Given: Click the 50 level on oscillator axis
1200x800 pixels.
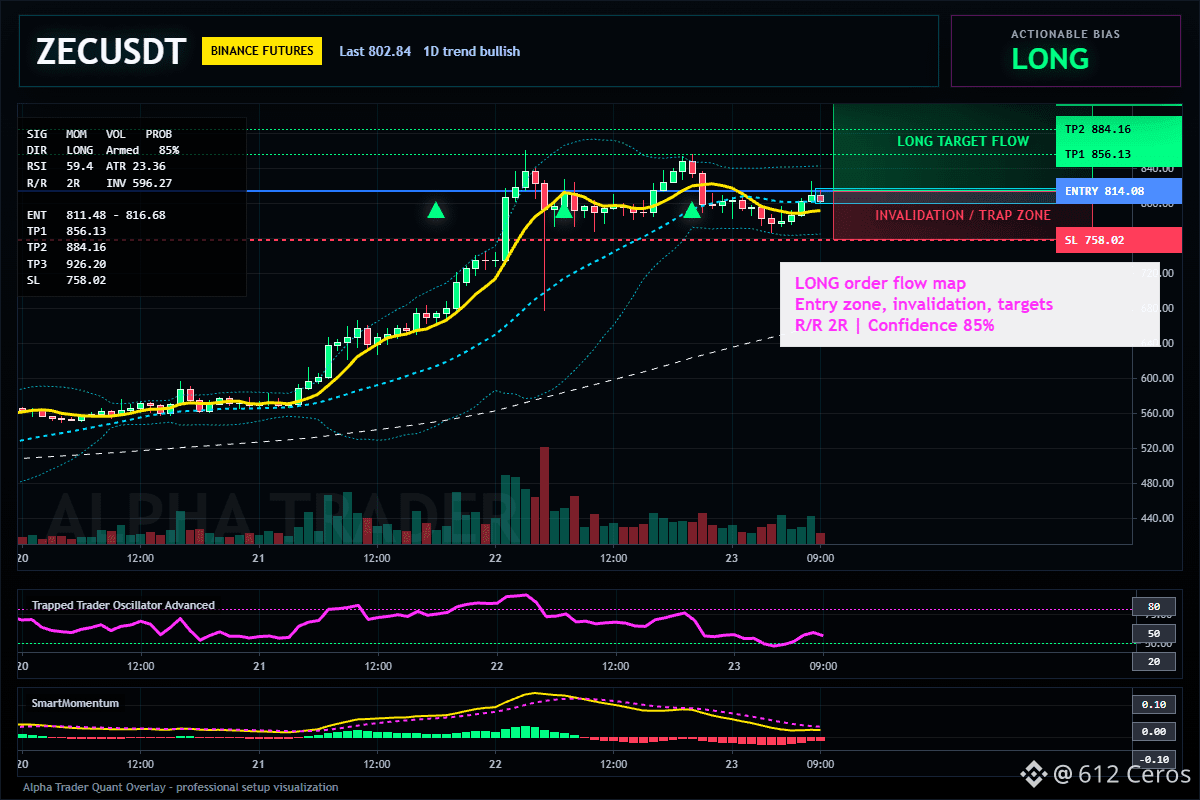Looking at the screenshot, I should tap(1153, 634).
